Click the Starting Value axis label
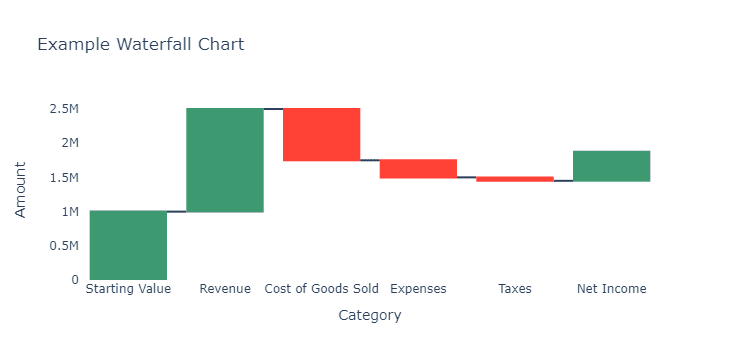This screenshot has height=360, width=740. 128,289
